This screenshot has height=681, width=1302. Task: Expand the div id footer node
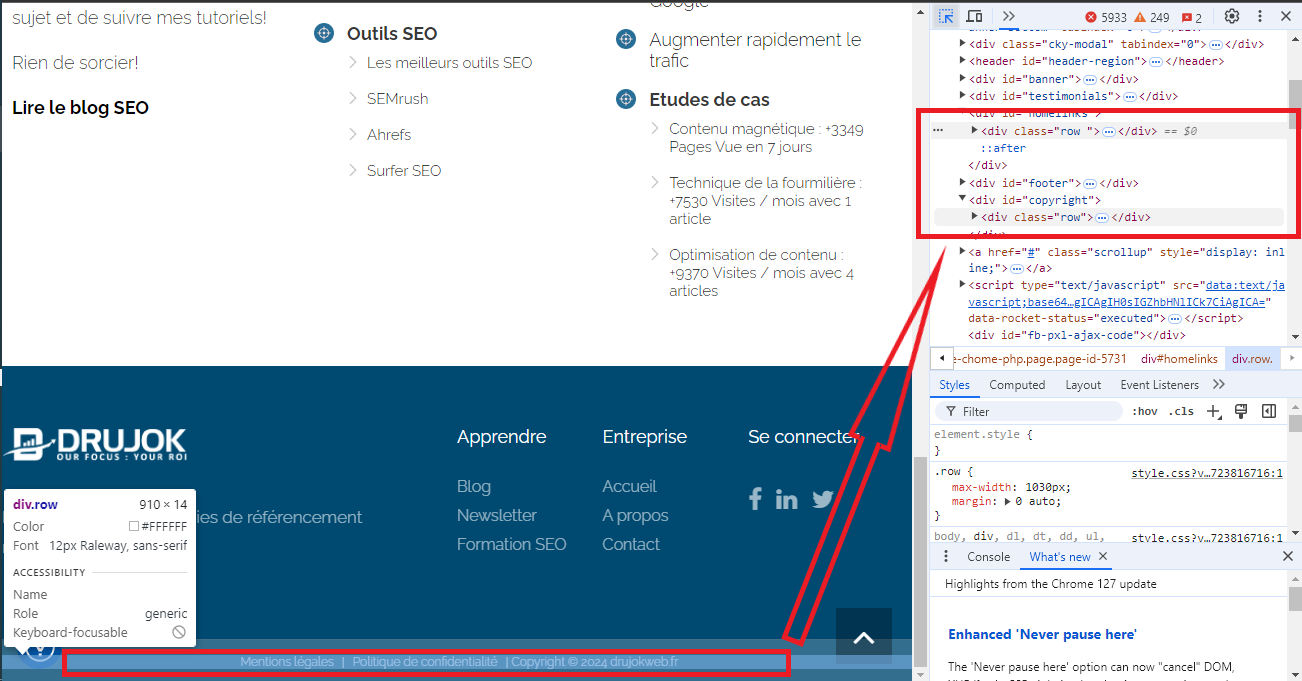963,183
